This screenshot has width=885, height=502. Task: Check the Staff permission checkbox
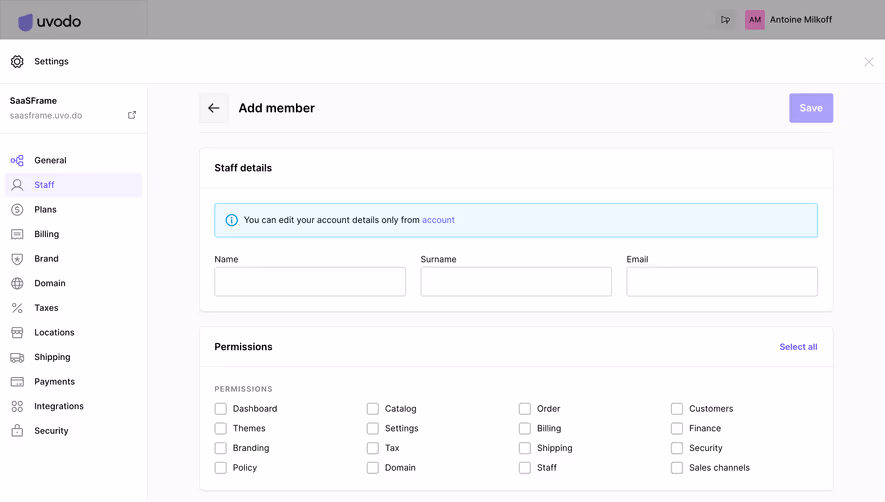[x=525, y=468]
